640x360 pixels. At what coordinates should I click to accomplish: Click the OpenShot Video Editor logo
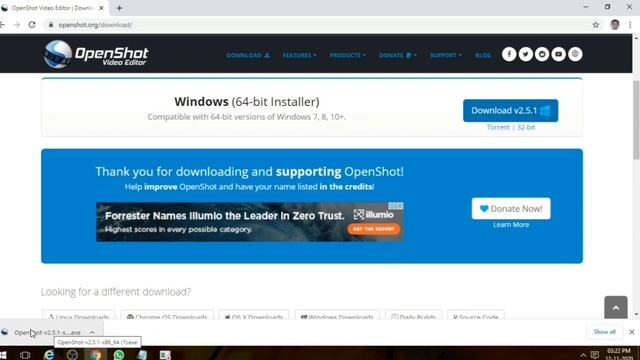96,54
